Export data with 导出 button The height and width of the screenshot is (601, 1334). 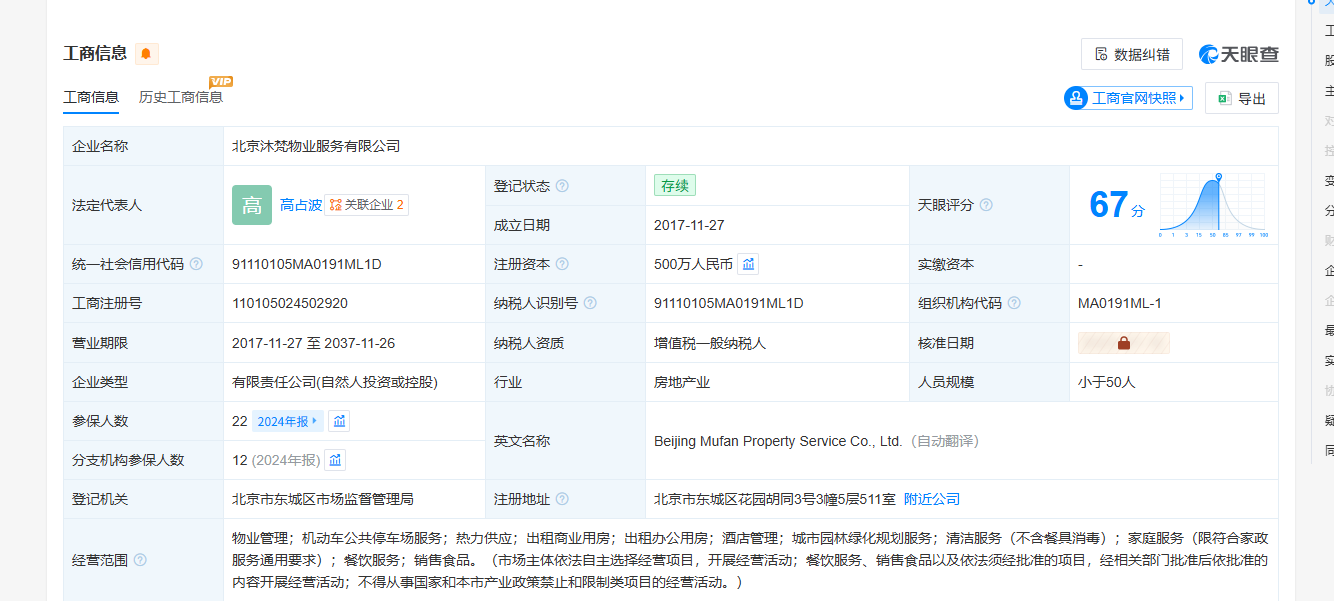click(1242, 98)
